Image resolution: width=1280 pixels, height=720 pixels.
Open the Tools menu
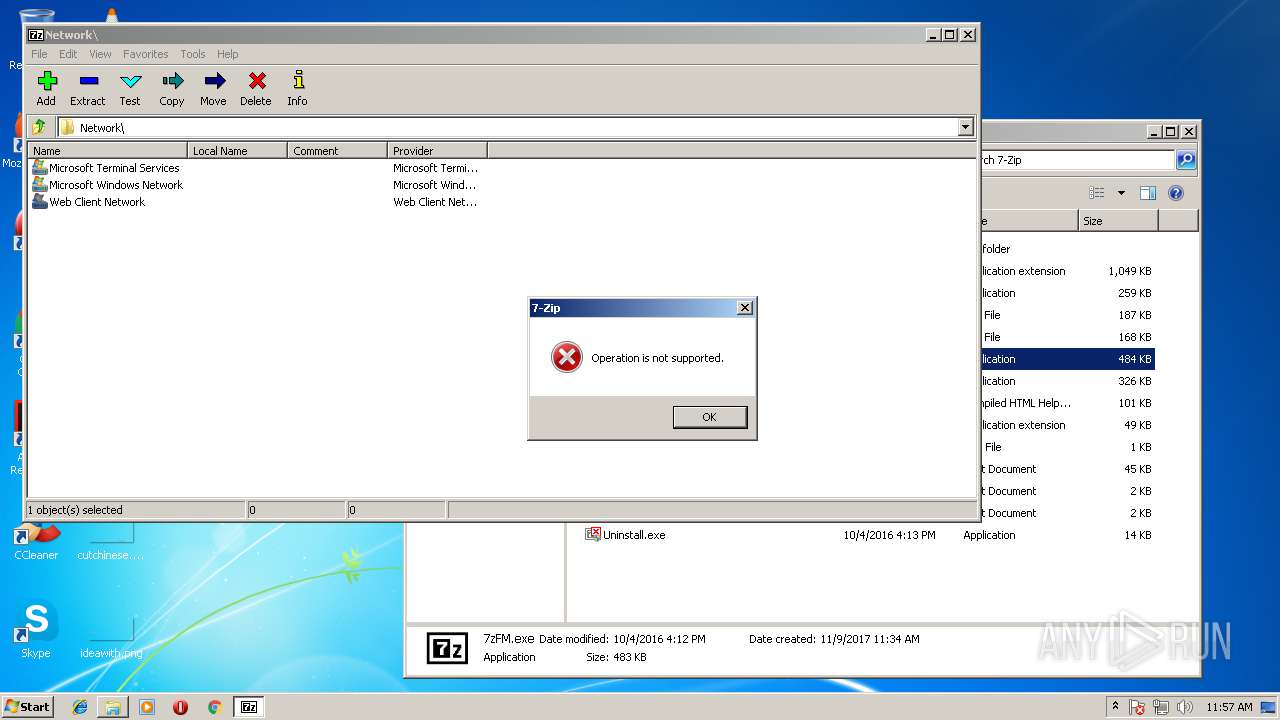pyautogui.click(x=193, y=54)
